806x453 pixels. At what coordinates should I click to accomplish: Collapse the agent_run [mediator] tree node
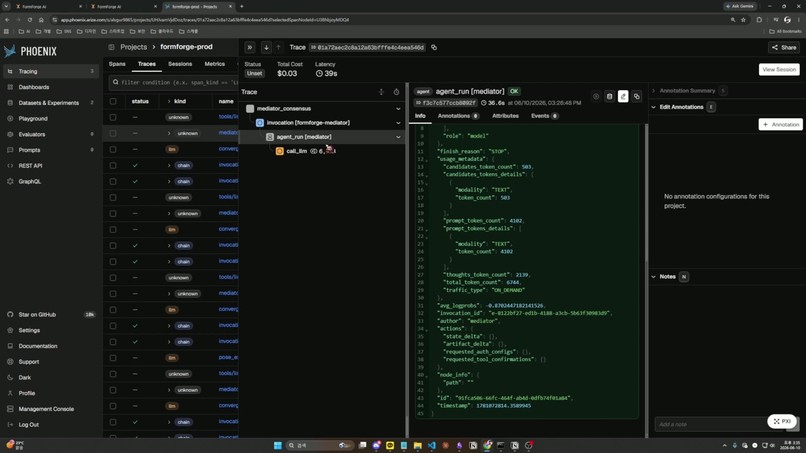(x=398, y=137)
